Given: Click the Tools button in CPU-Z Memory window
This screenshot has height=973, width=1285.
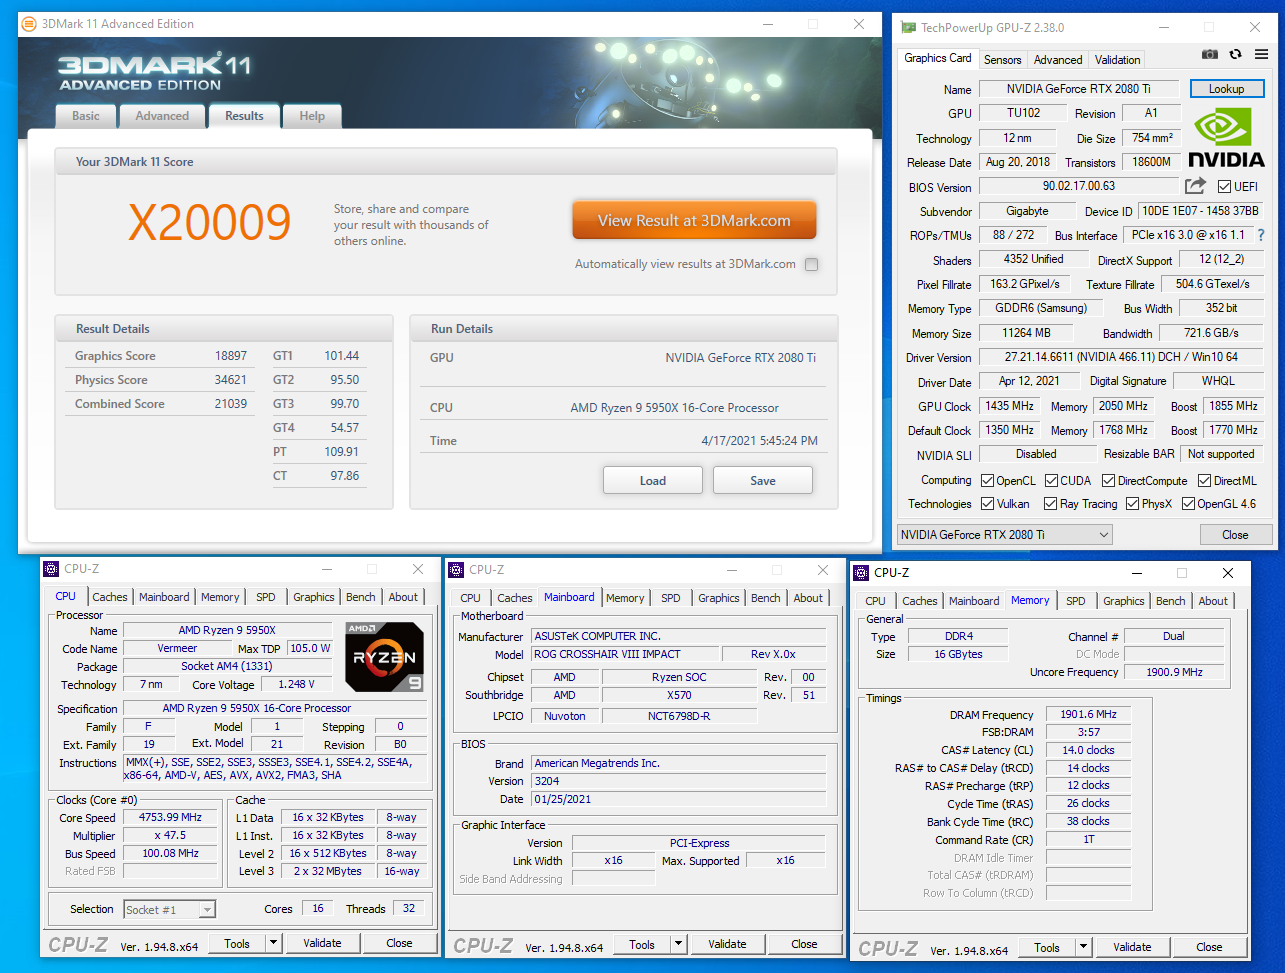Looking at the screenshot, I should [1047, 947].
